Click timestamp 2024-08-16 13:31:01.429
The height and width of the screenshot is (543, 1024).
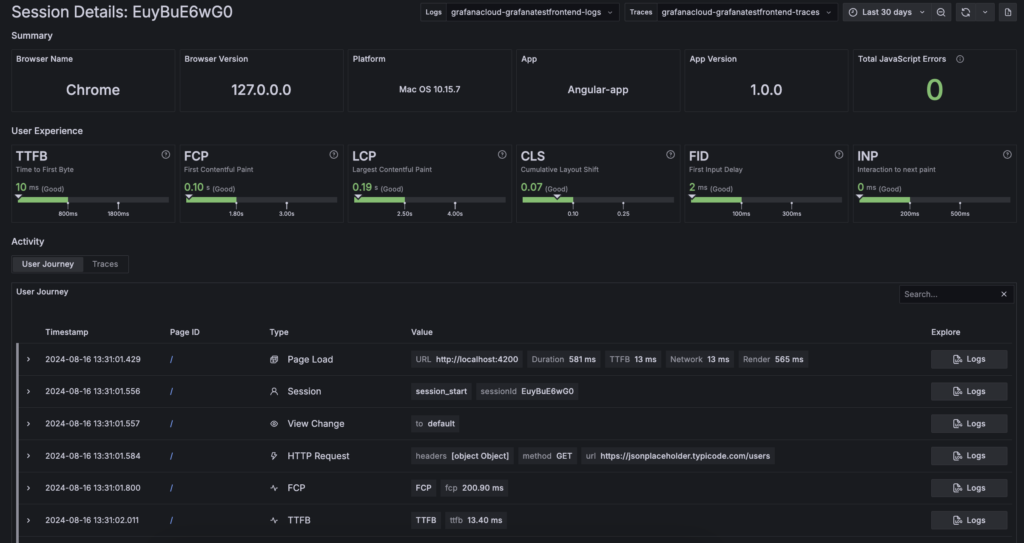93,359
